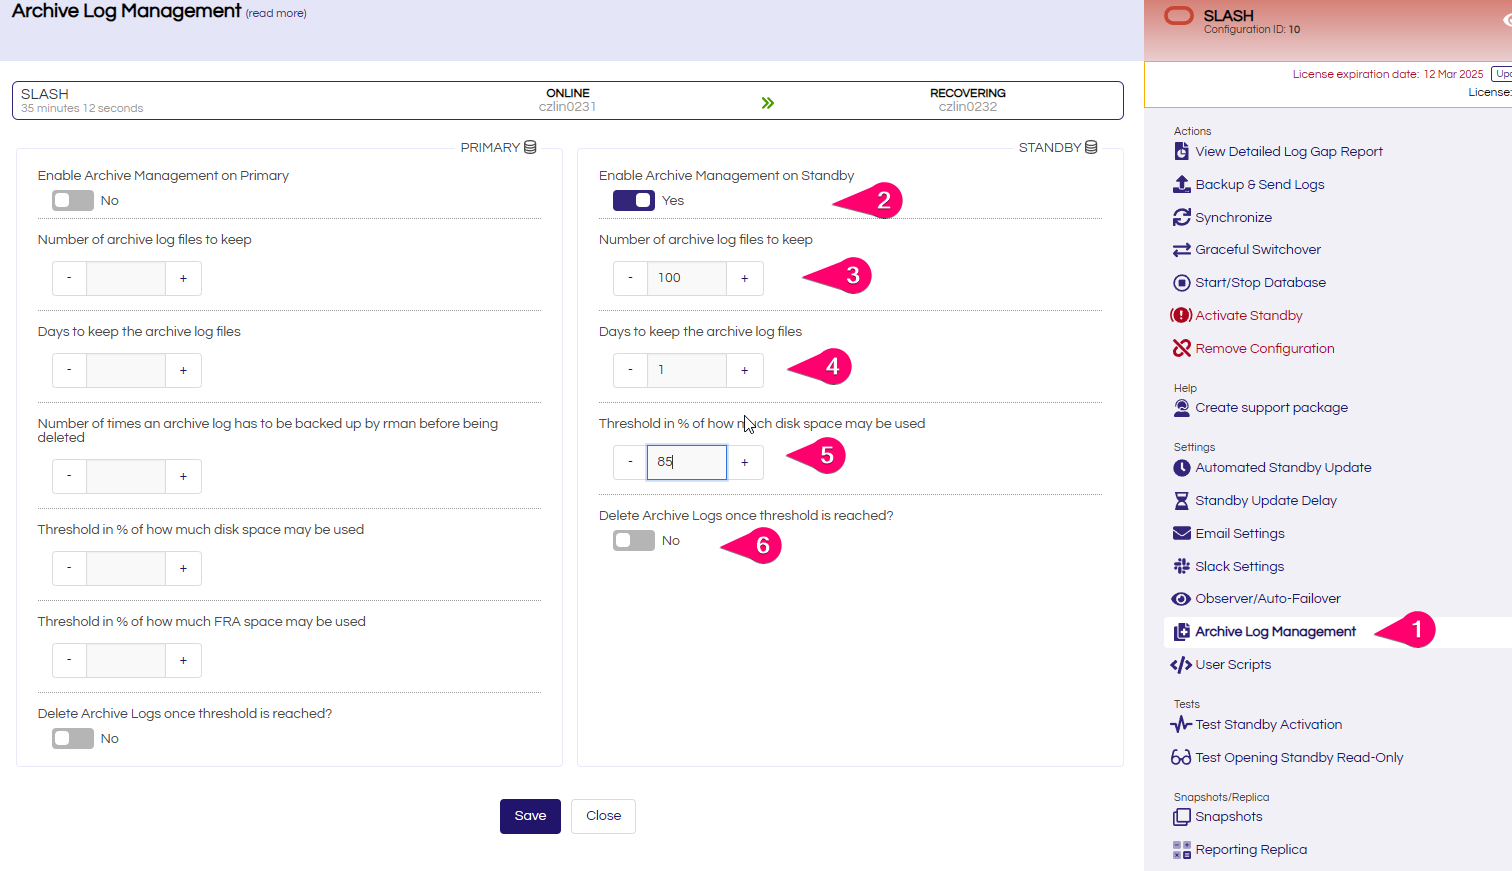Click the Slack Settings icon

[x=1181, y=566]
